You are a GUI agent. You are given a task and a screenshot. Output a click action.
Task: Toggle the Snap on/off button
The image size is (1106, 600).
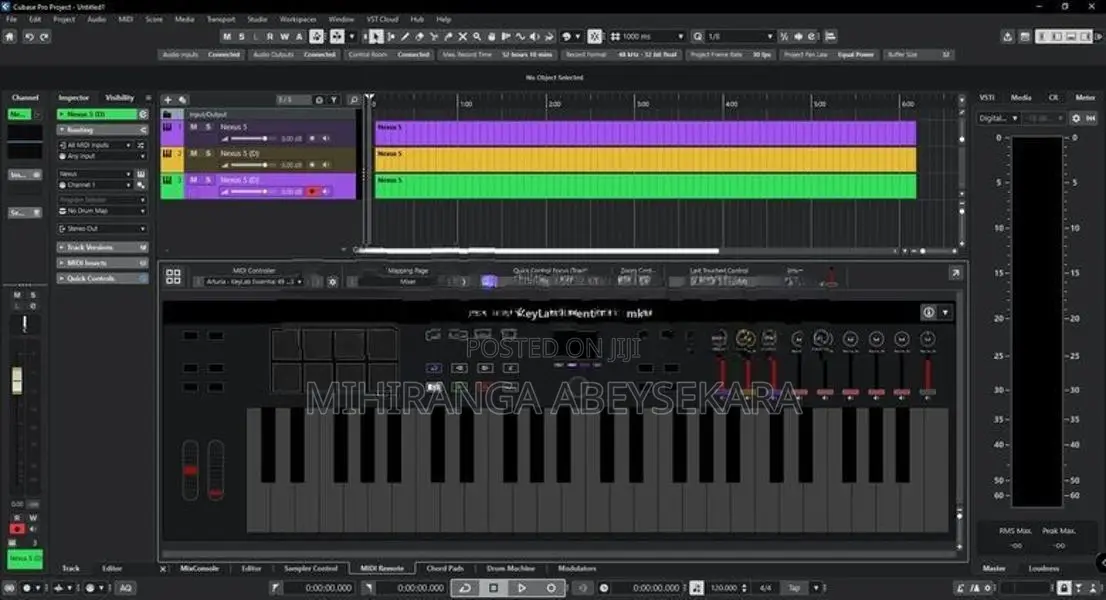pyautogui.click(x=595, y=37)
